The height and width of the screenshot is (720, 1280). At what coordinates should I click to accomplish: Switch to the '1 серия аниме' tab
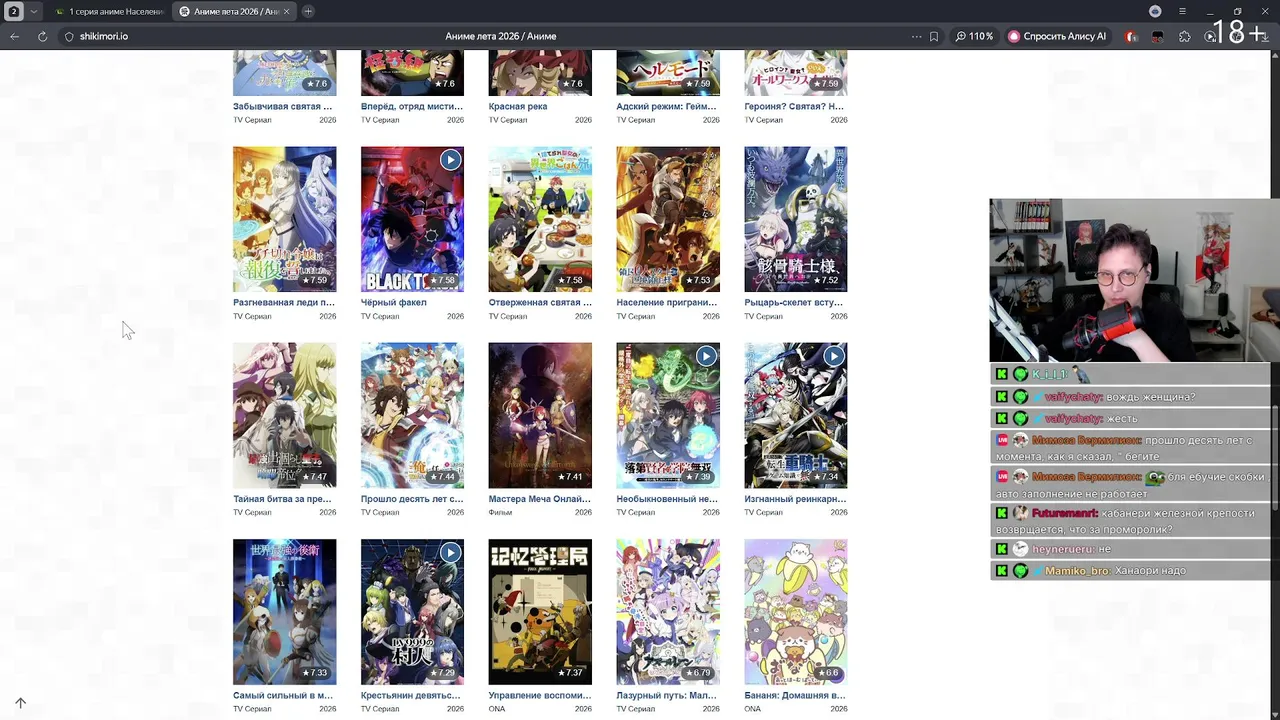pyautogui.click(x=109, y=11)
